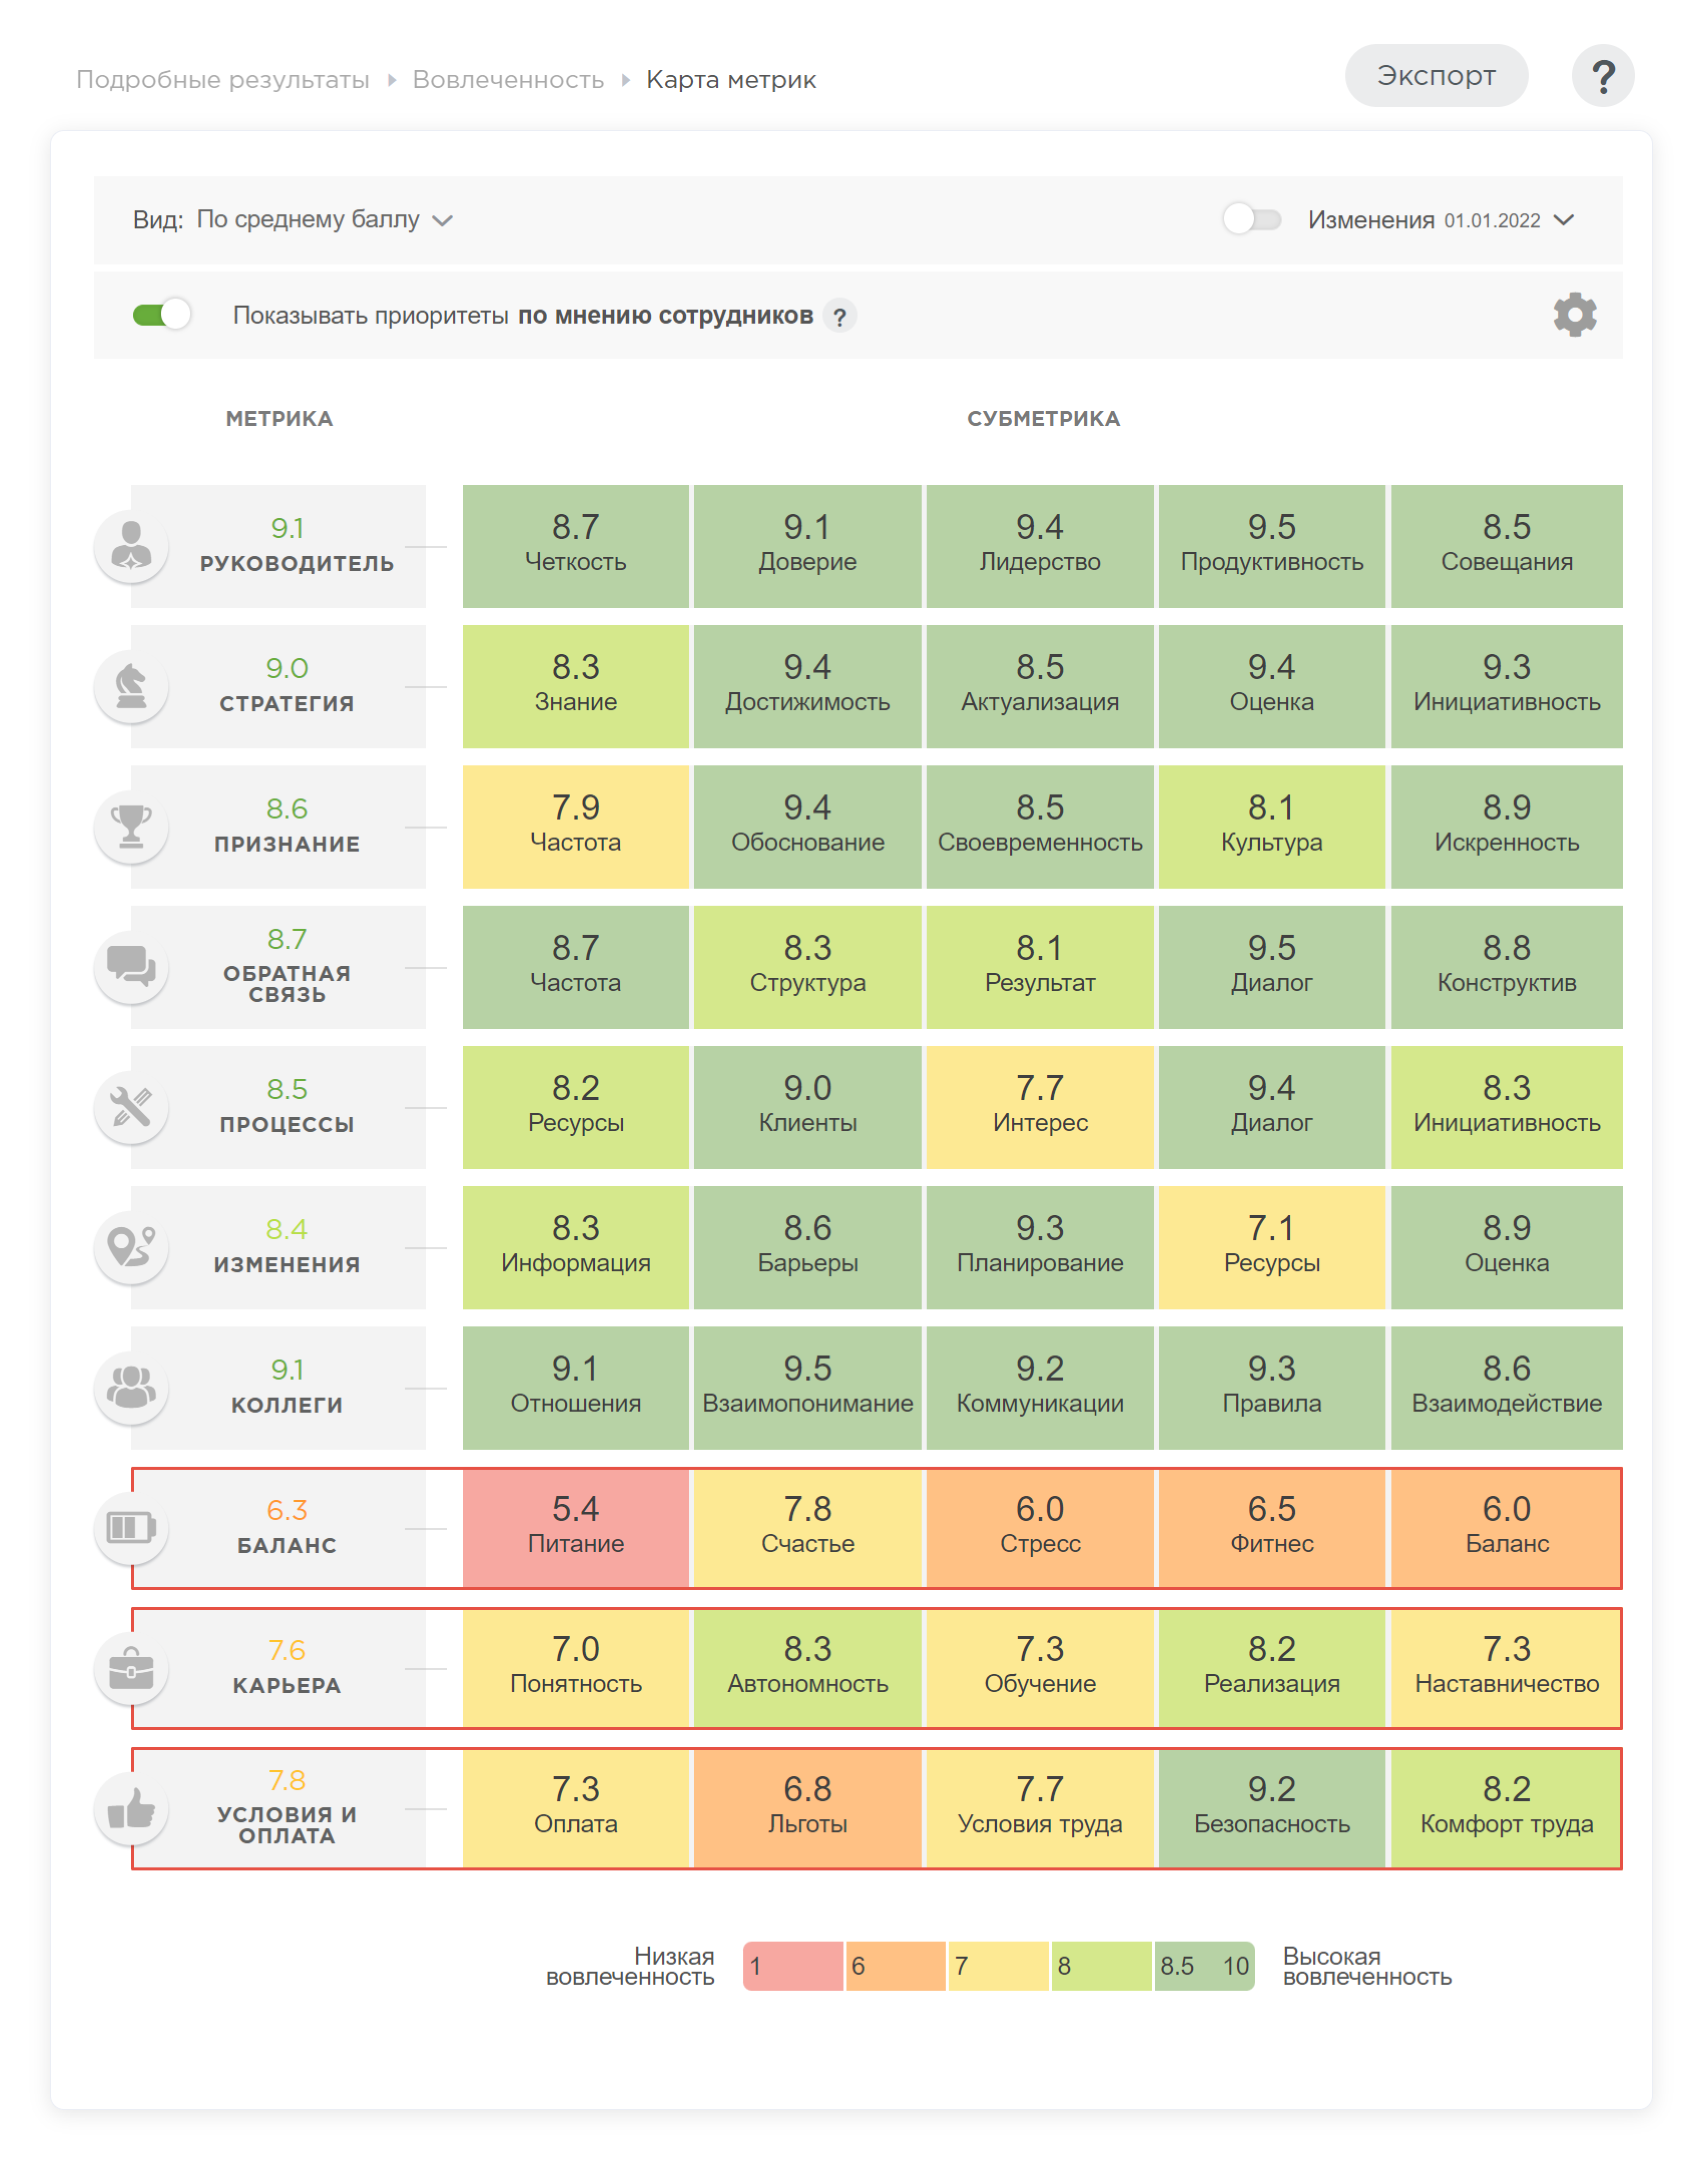The height and width of the screenshot is (2170, 1708).
Task: Select the Питание cell scoring 5.4
Action: (x=576, y=1528)
